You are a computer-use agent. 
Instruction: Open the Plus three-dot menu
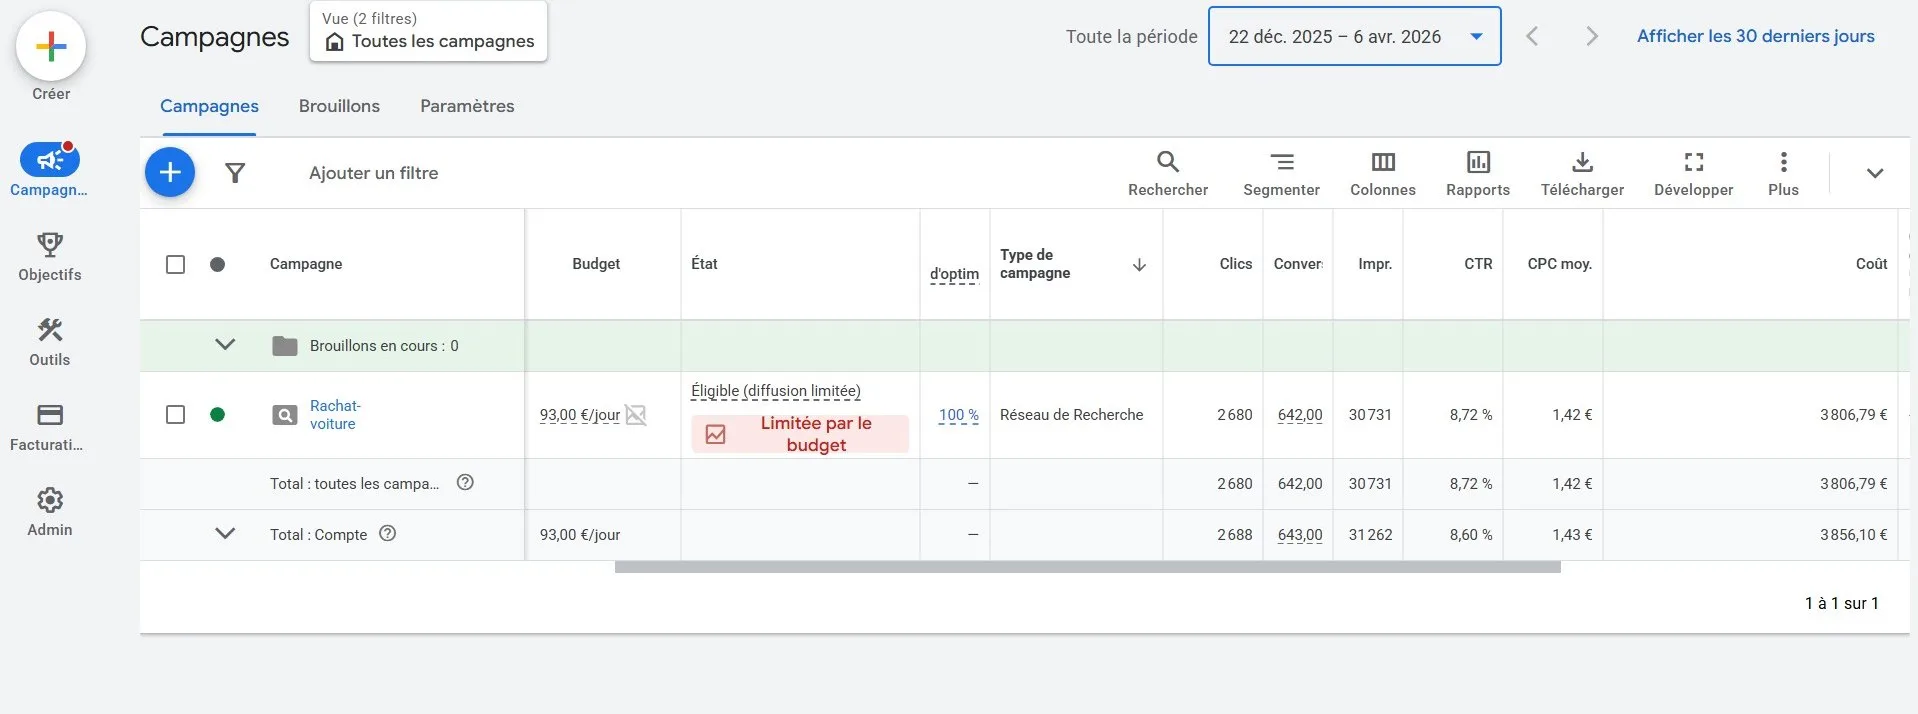tap(1783, 173)
